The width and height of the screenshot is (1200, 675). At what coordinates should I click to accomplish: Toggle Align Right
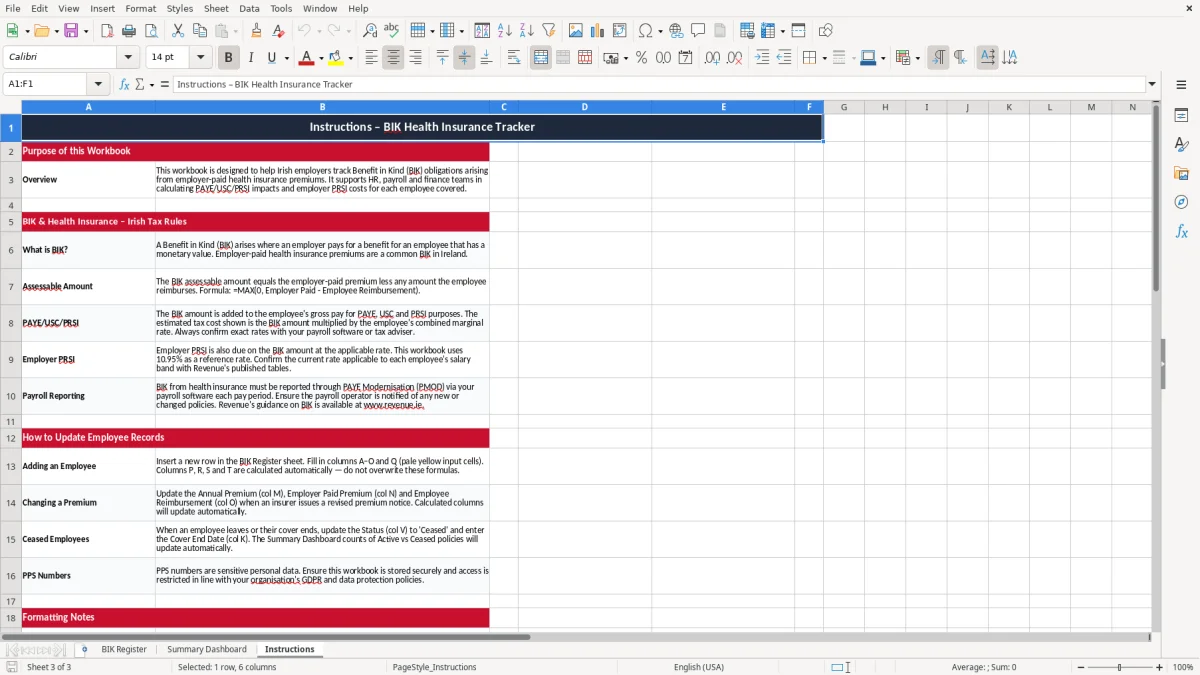(415, 58)
